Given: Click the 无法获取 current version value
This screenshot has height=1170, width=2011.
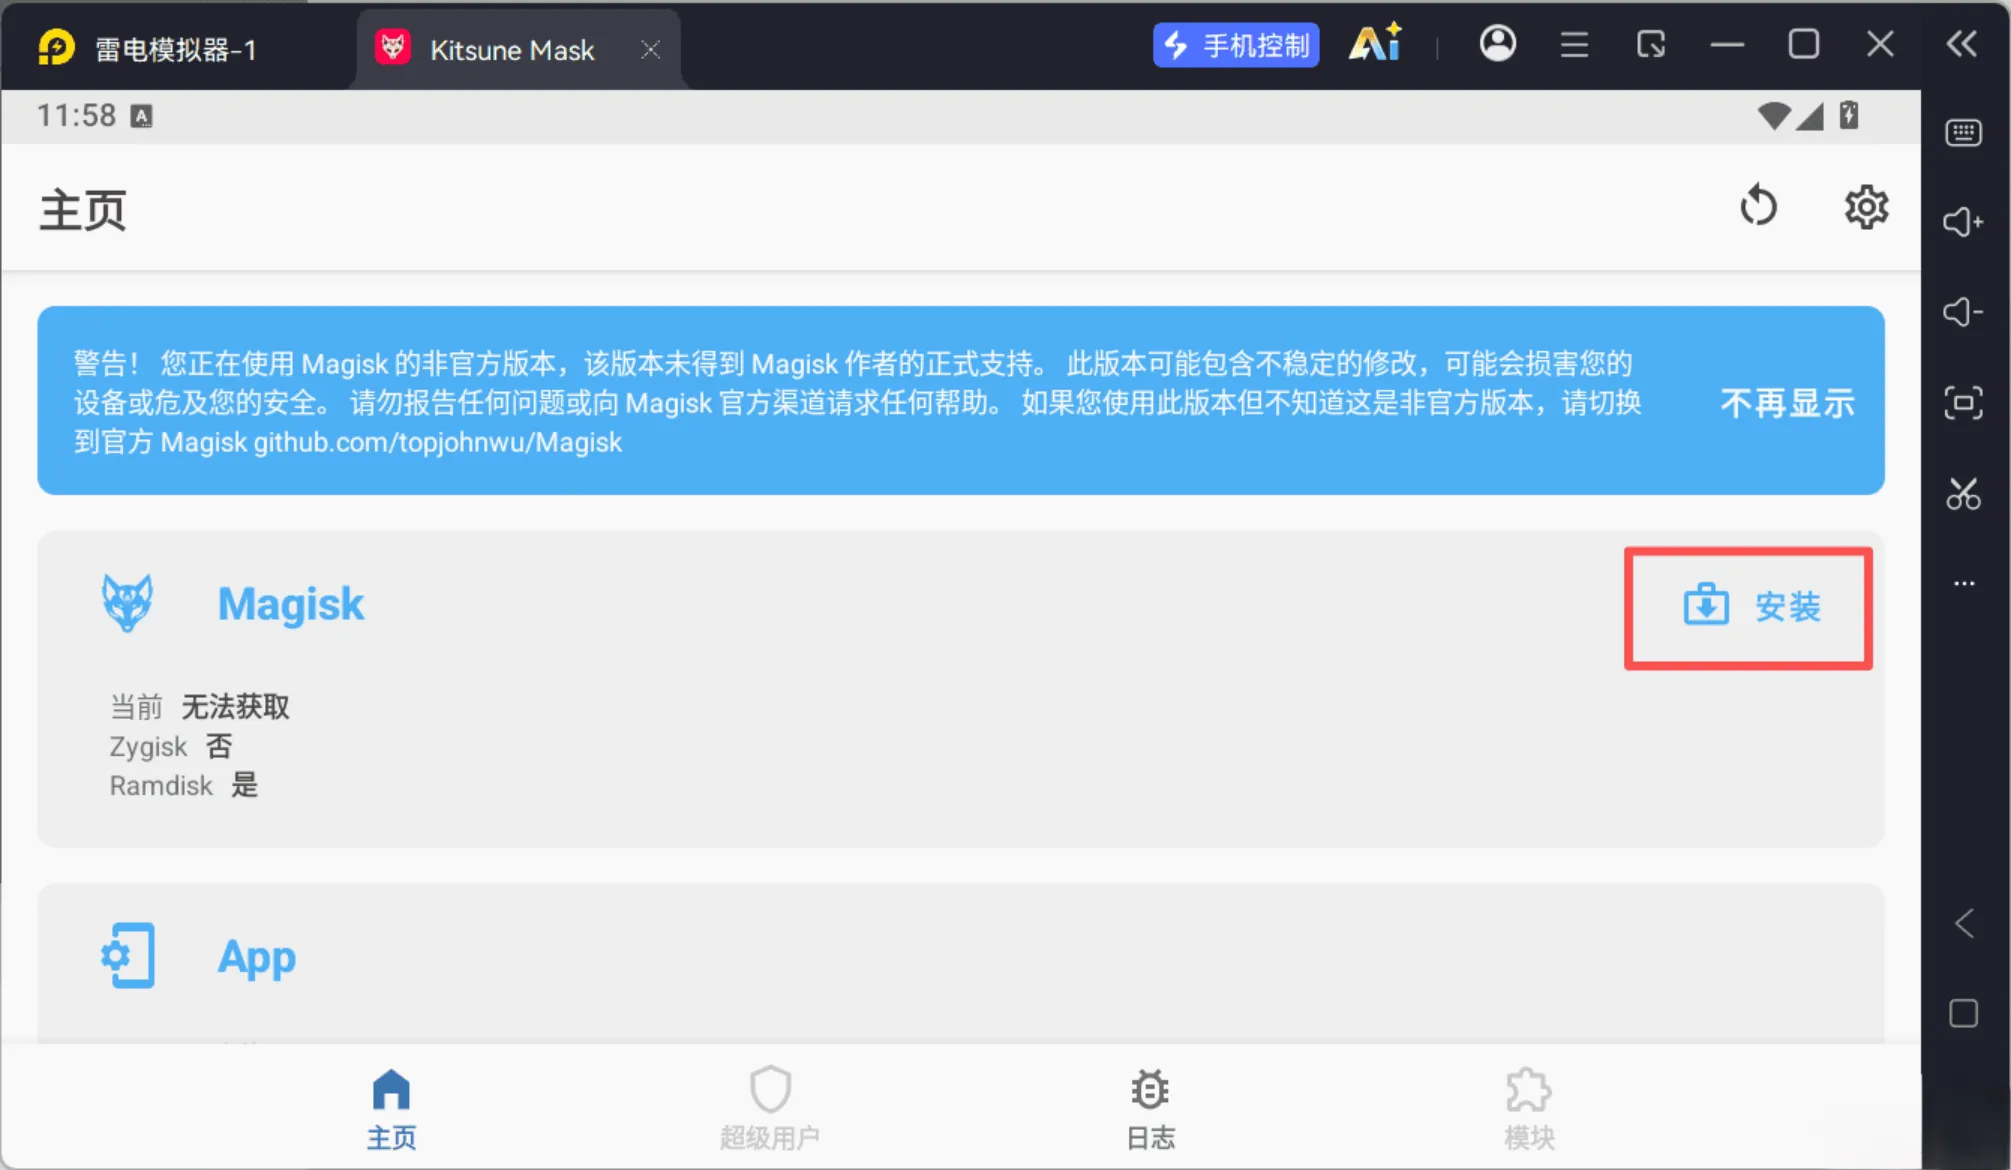Looking at the screenshot, I should [x=236, y=707].
